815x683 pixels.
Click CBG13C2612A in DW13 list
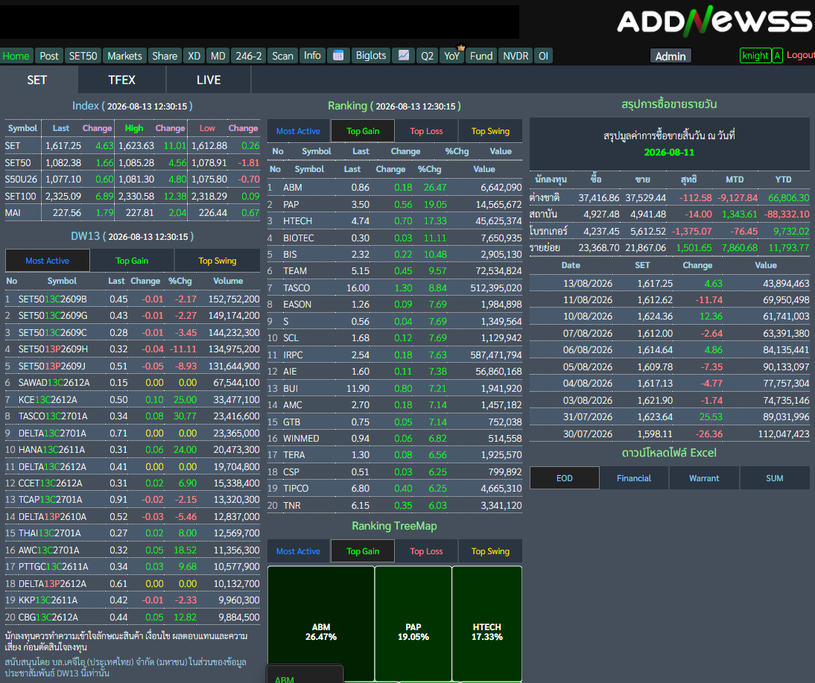coord(48,617)
